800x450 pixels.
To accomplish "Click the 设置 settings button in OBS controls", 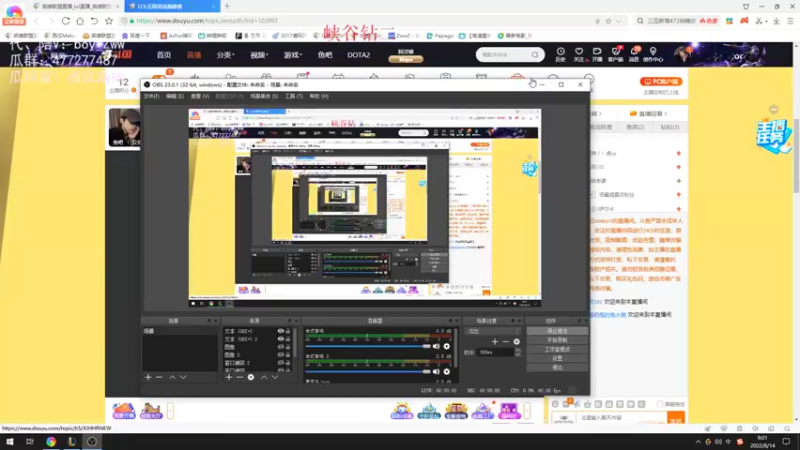I will 557,358.
